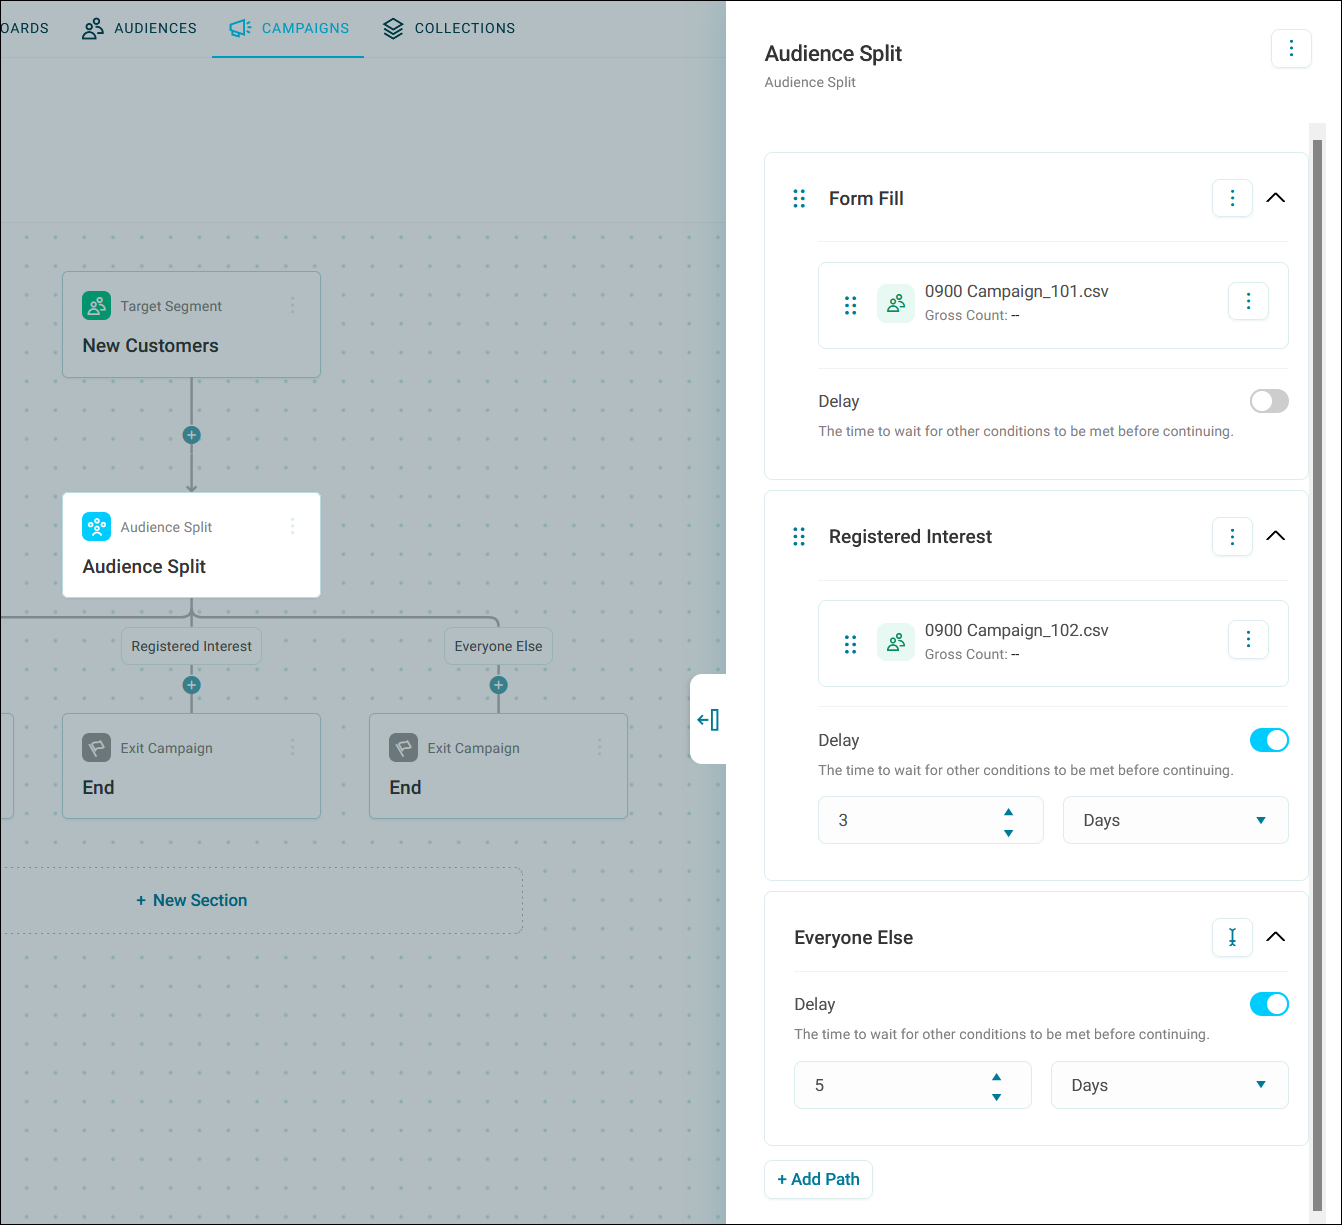Open options for 0900 Campaign_102.csv
The image size is (1342, 1225).
1248,639
